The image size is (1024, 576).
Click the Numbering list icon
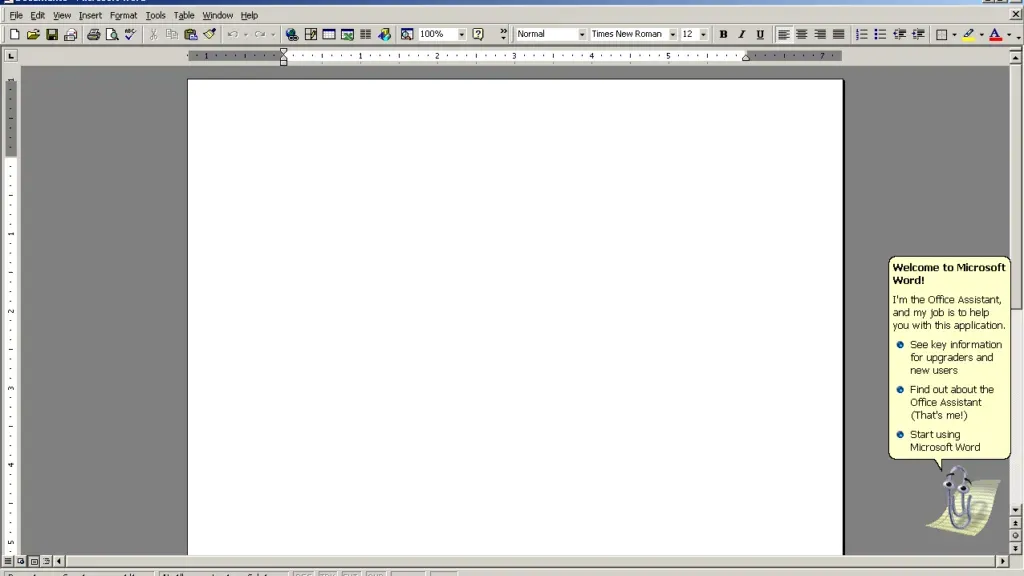pyautogui.click(x=862, y=35)
